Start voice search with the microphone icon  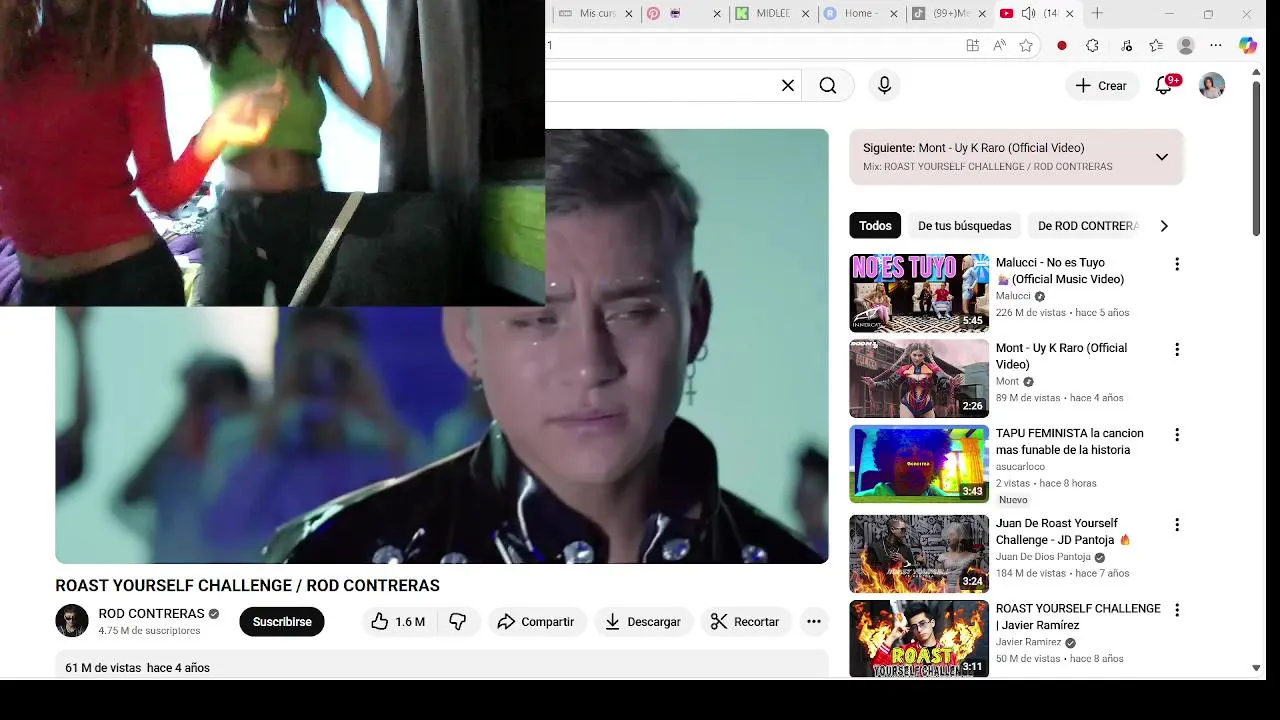click(884, 86)
